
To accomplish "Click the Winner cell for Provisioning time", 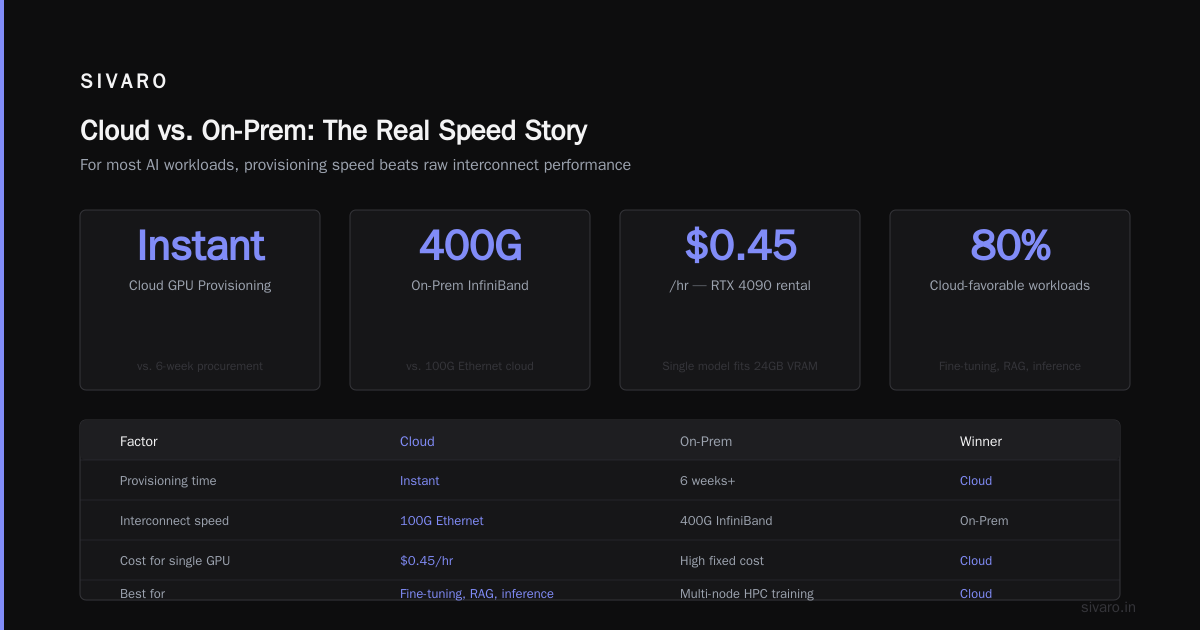I will tap(976, 481).
